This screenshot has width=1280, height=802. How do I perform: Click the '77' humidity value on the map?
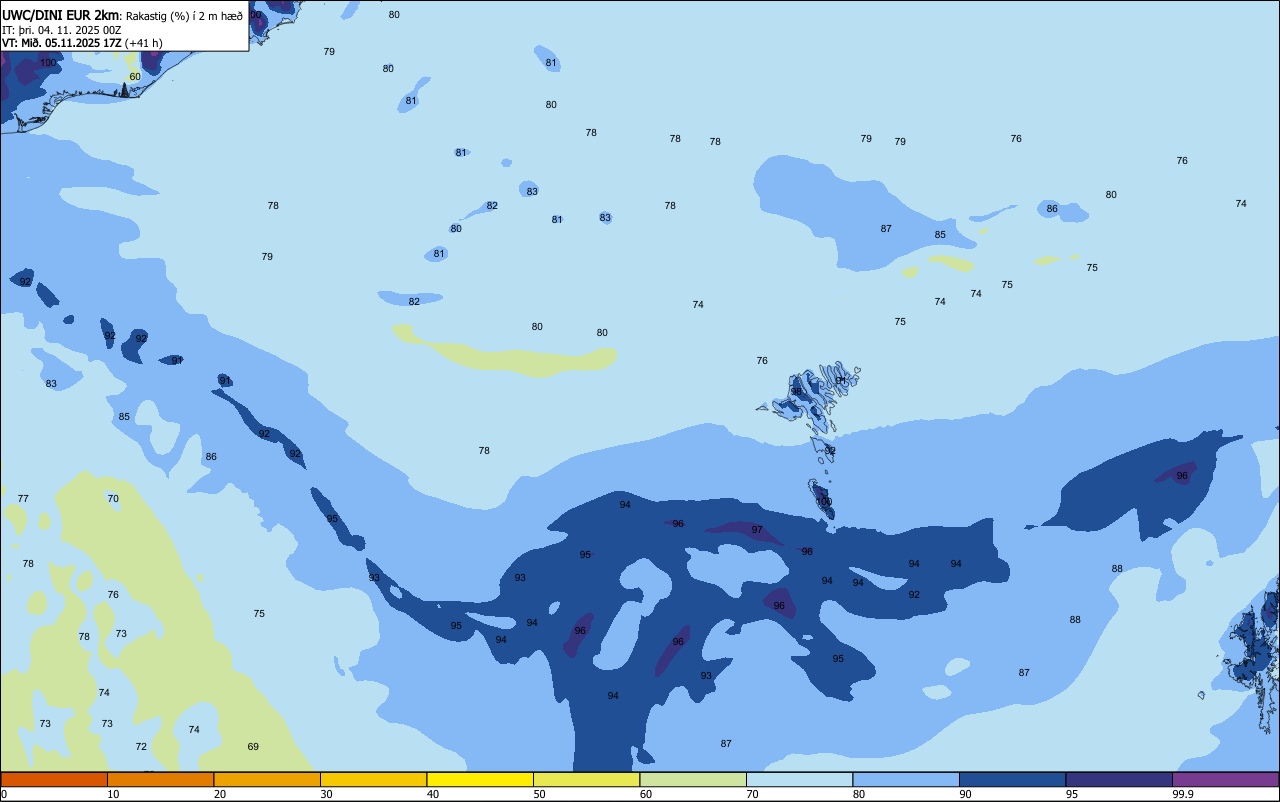[x=23, y=499]
